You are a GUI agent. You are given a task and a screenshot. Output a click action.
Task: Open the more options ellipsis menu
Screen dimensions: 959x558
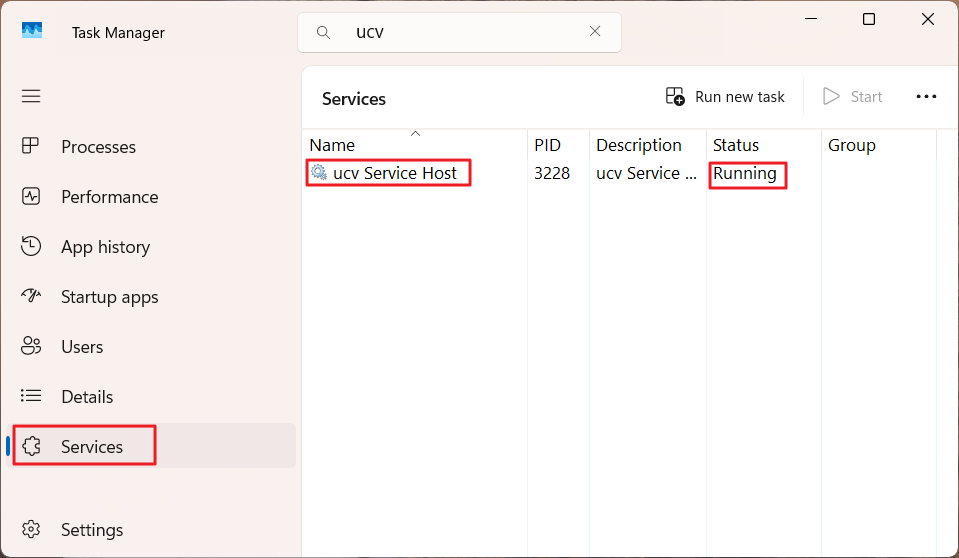pos(926,97)
